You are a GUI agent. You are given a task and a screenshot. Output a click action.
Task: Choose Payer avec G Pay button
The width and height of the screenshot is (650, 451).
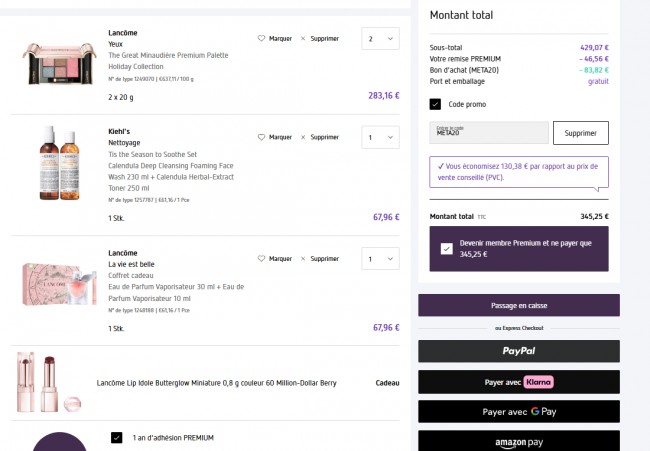(519, 412)
